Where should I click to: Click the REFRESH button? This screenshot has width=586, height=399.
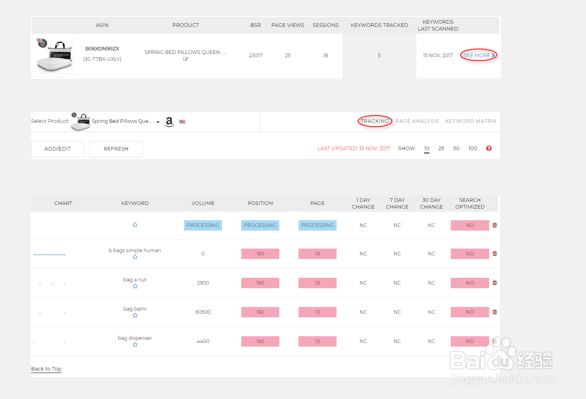coord(116,149)
